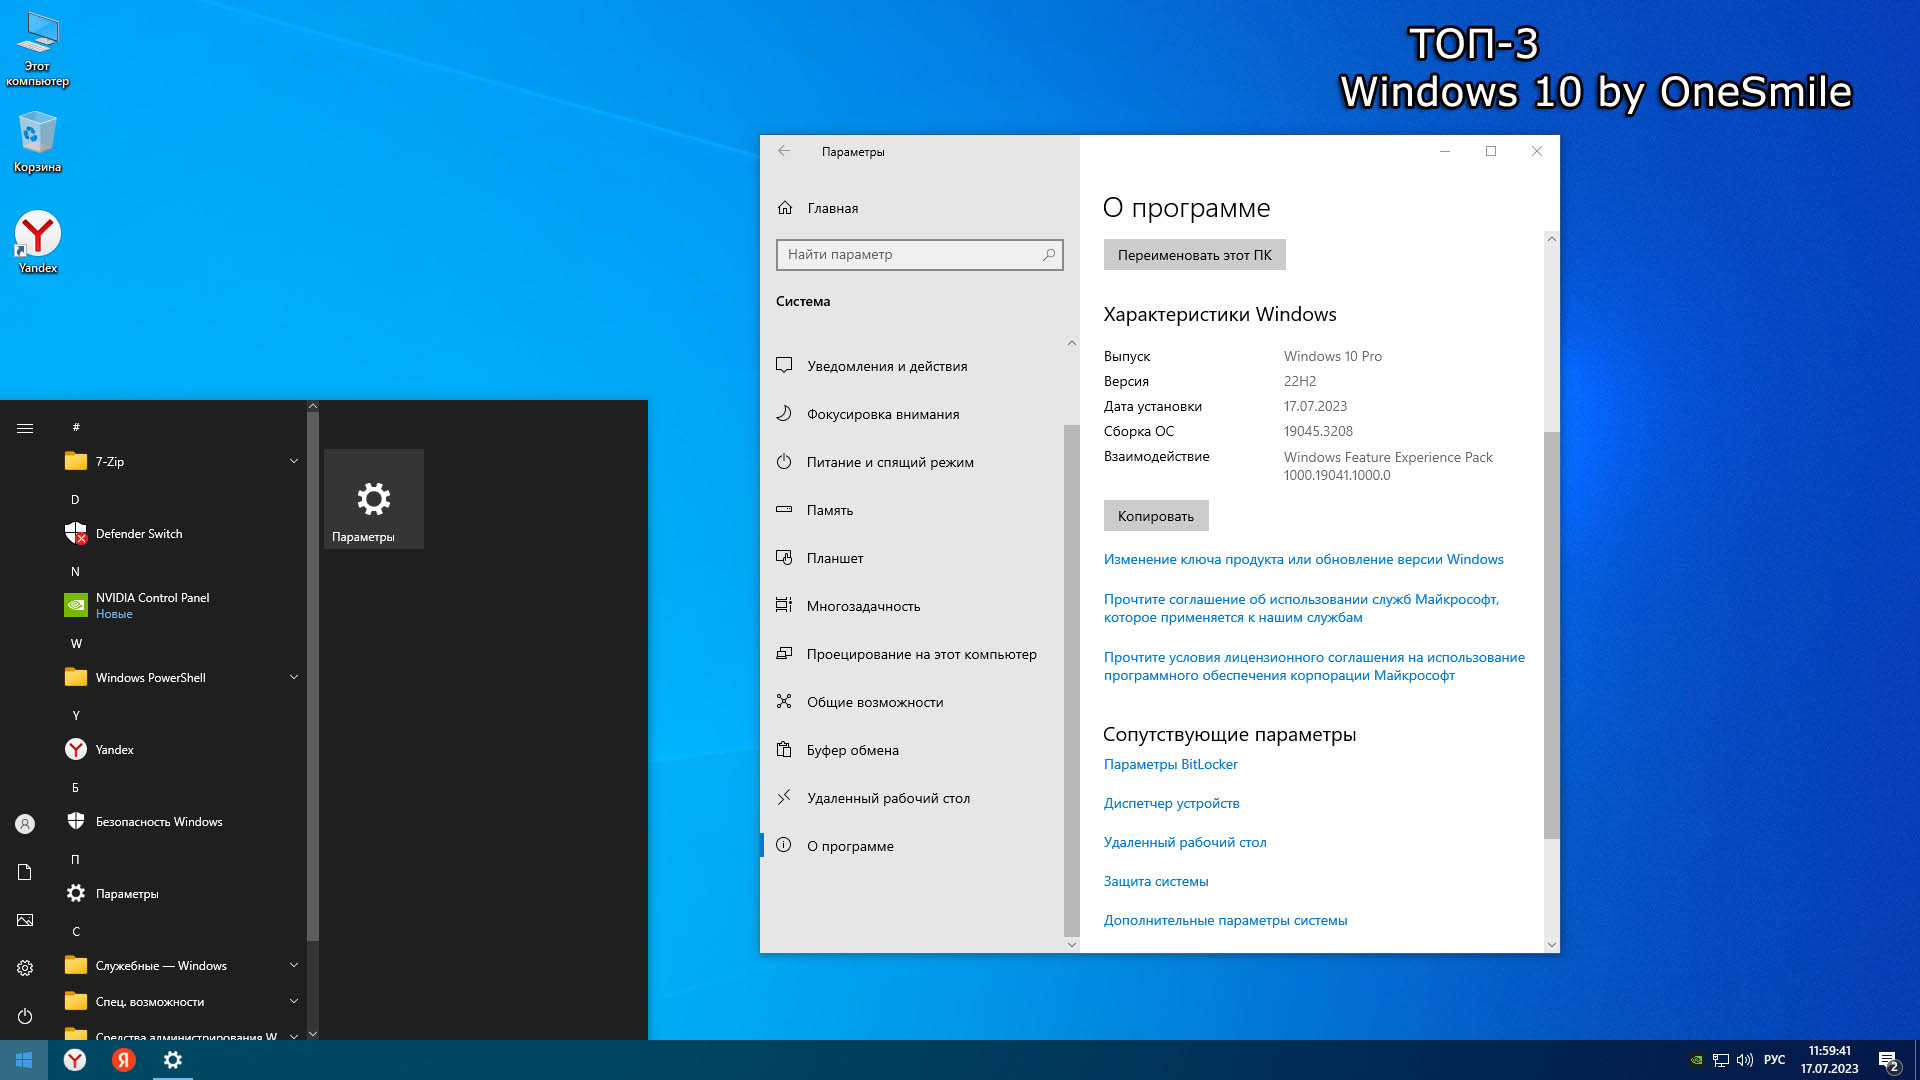Open the notification center in system tray
The width and height of the screenshot is (1920, 1080).
click(x=1888, y=1060)
